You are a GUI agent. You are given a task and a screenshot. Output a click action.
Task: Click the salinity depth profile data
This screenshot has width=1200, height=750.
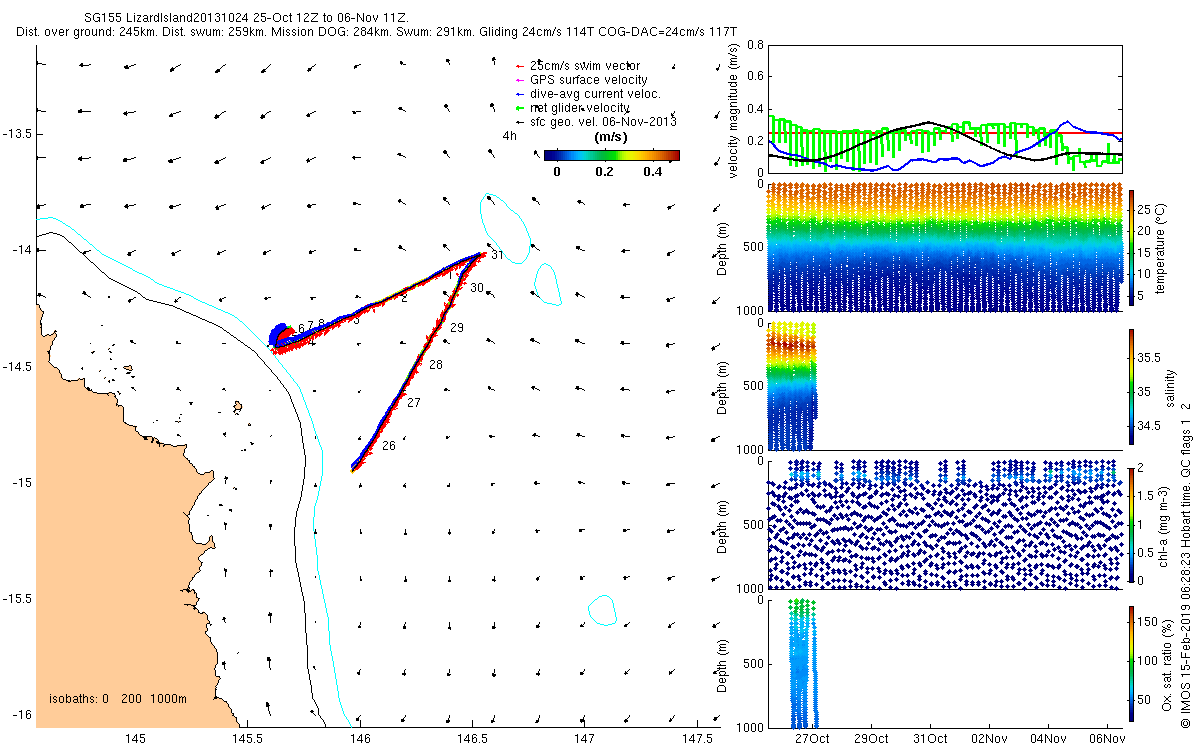click(792, 386)
